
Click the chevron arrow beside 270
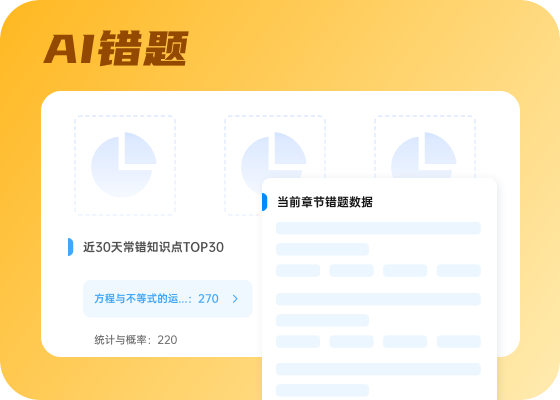pos(235,299)
